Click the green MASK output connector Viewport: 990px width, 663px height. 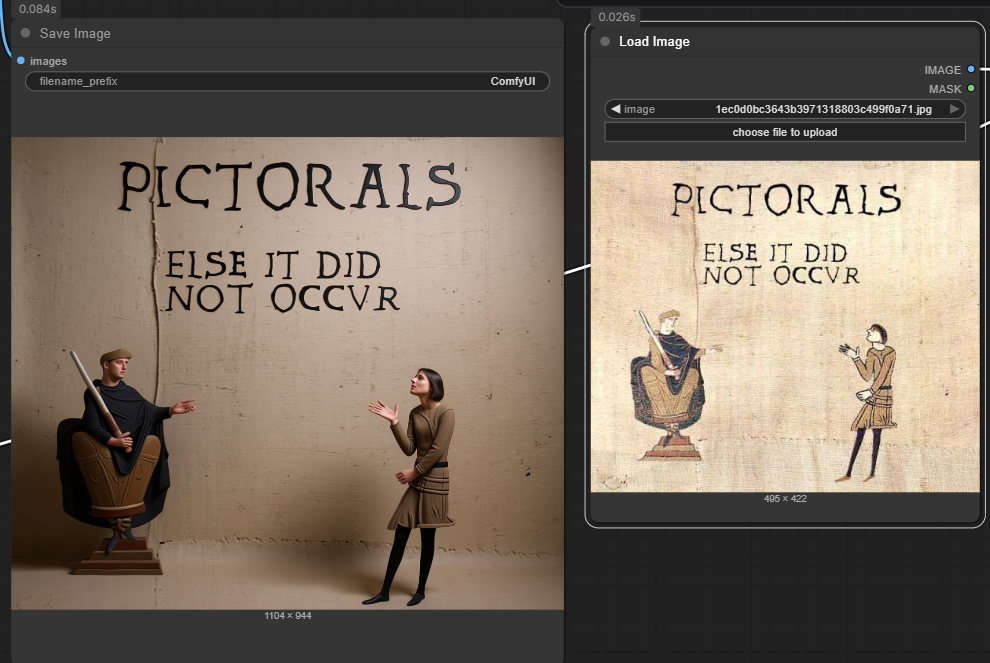(x=971, y=88)
